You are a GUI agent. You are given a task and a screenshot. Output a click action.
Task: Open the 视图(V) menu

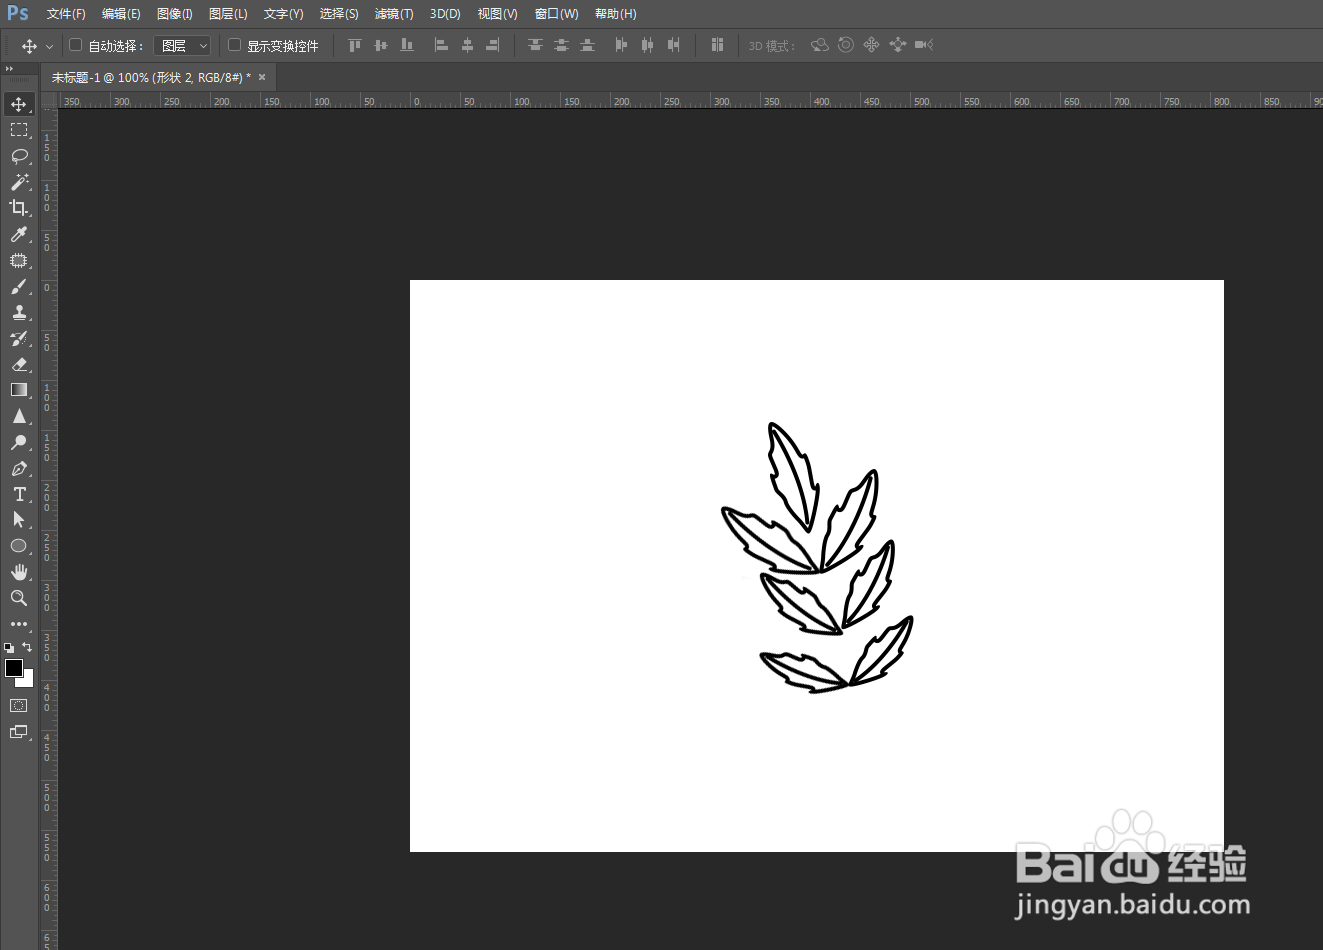click(x=497, y=14)
